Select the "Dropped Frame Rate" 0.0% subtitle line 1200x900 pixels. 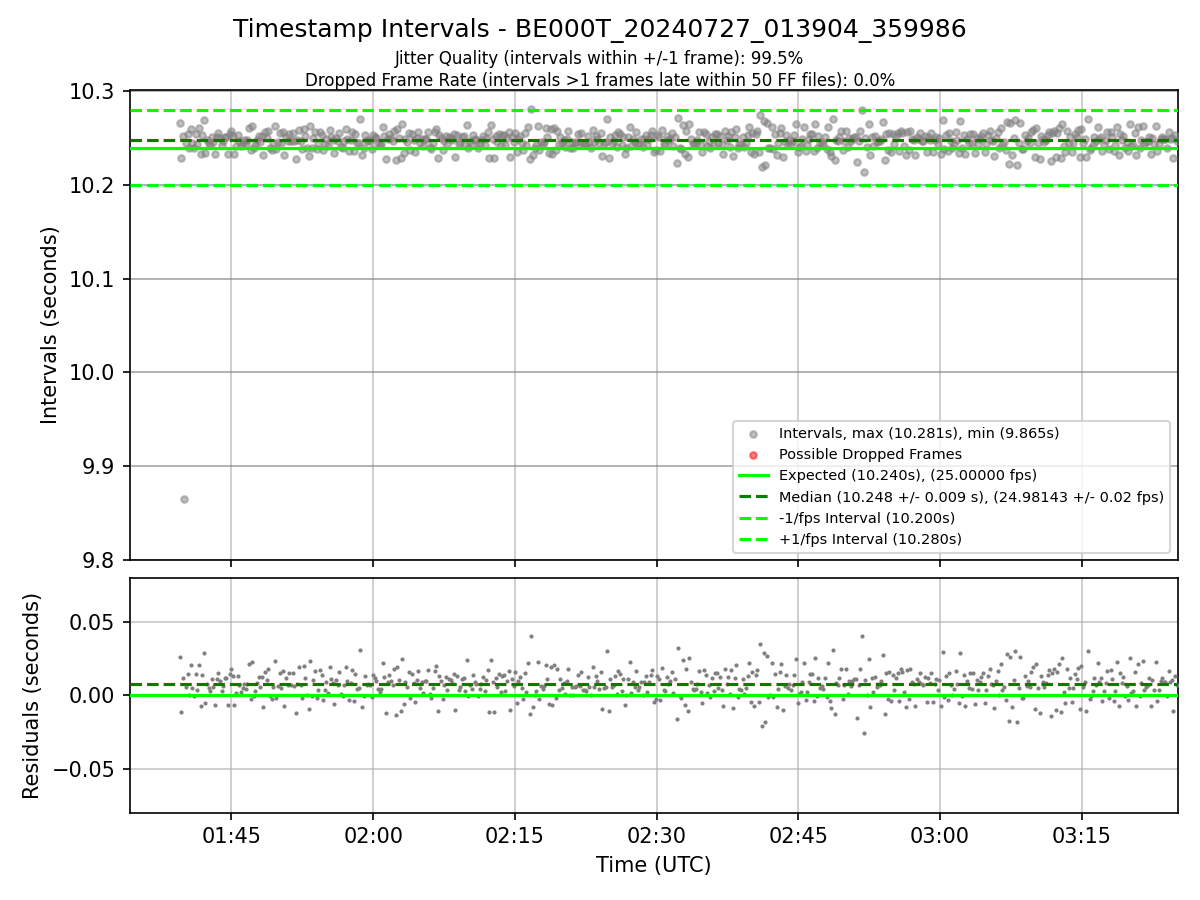pos(599,80)
